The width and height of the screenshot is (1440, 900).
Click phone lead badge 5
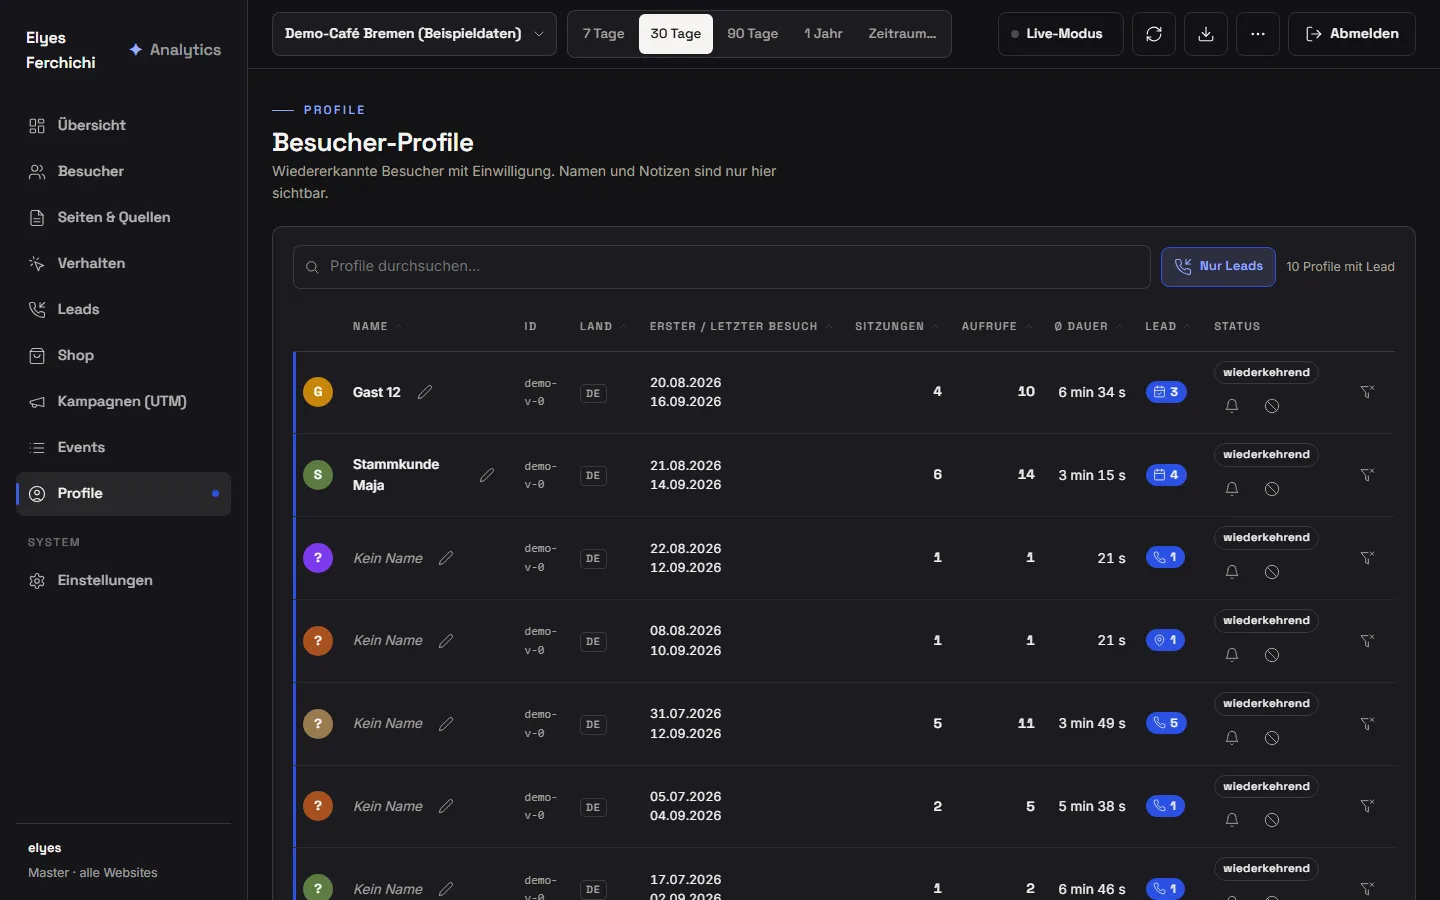1166,723
